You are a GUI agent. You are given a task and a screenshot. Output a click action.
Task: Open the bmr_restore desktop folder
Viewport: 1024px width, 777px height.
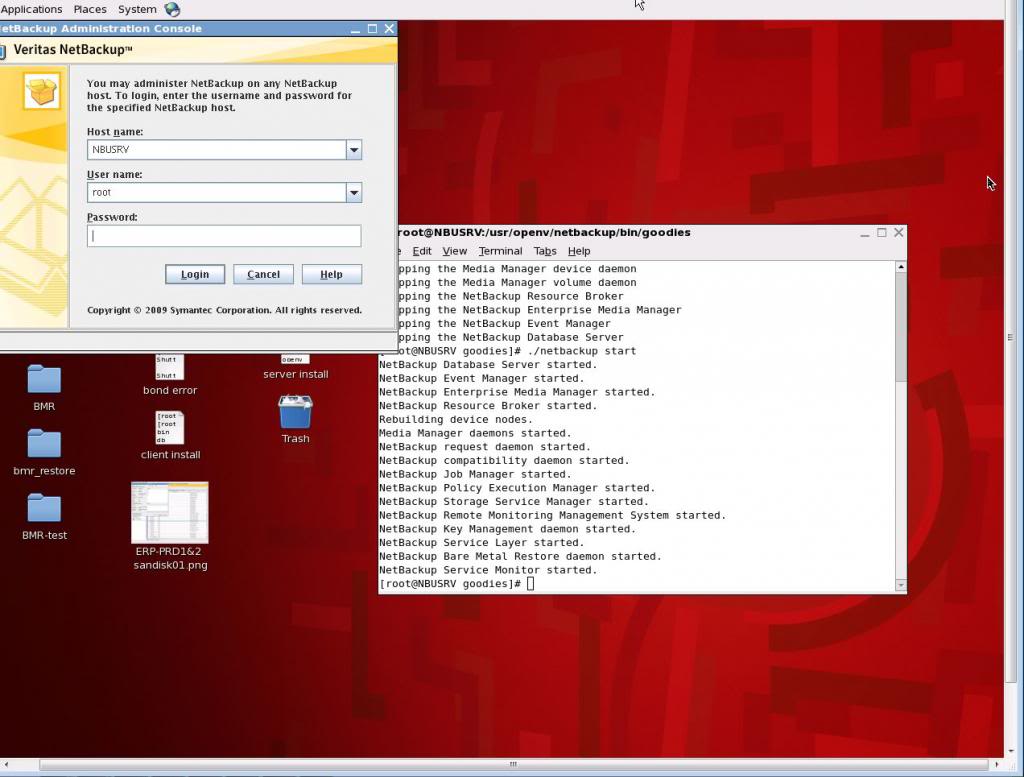pyautogui.click(x=44, y=444)
